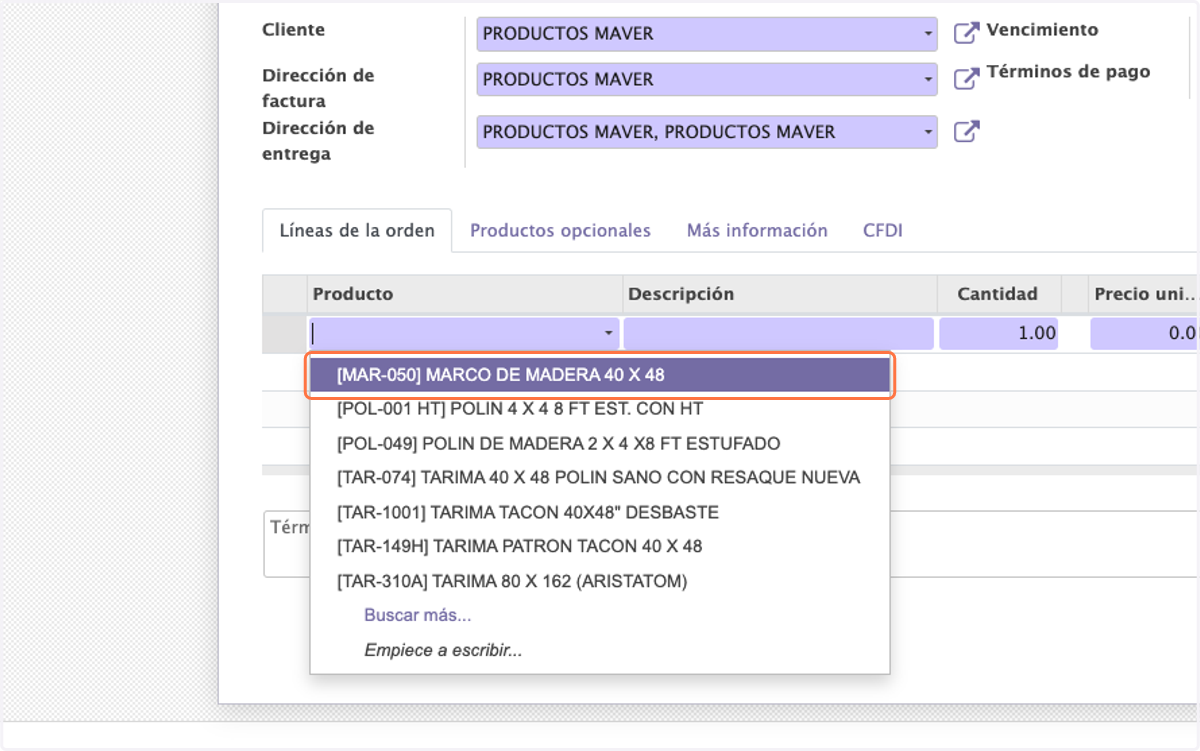Click the Precio unitario value field

pyautogui.click(x=1144, y=333)
